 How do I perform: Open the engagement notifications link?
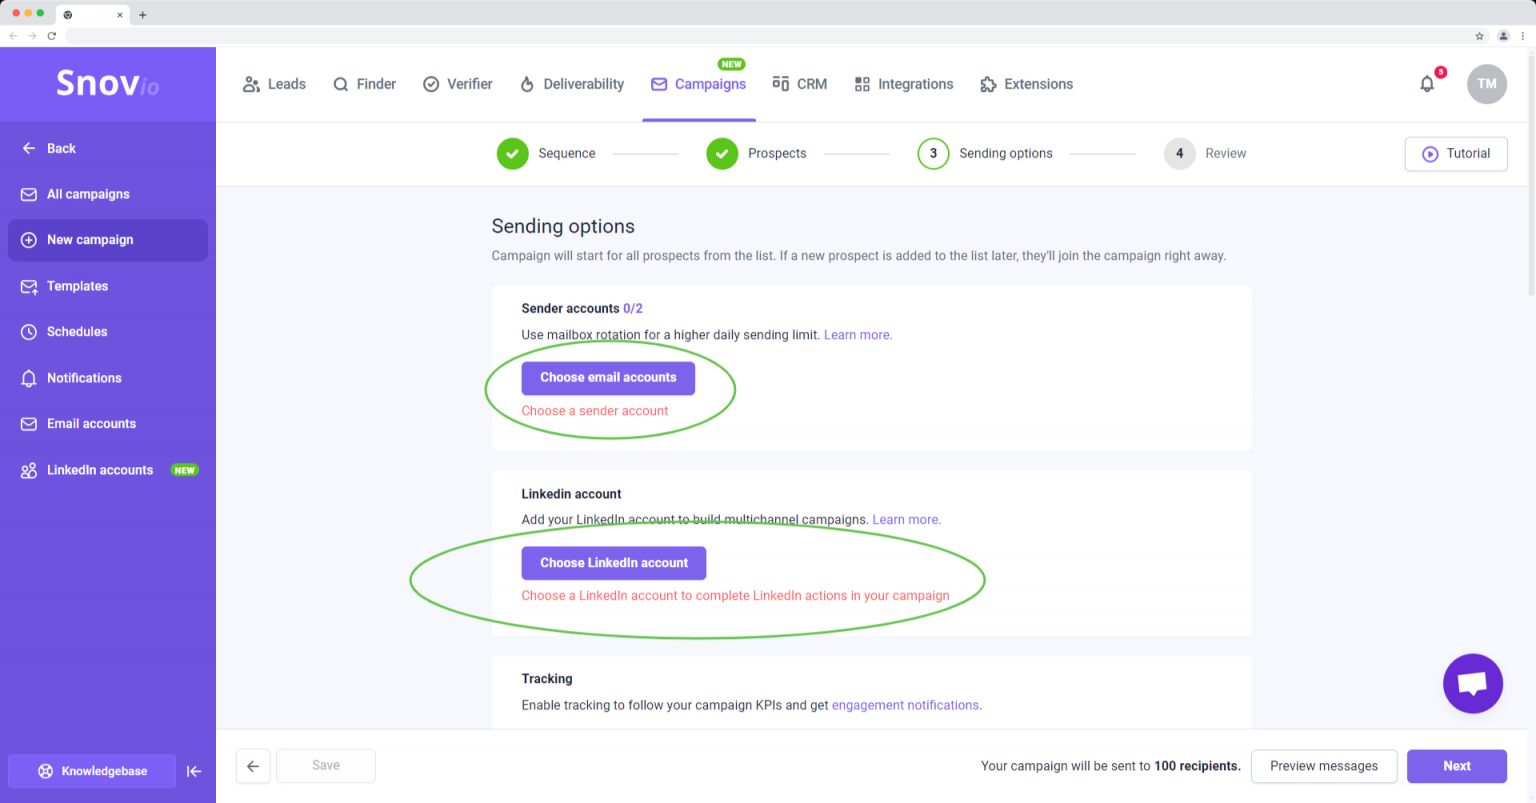(x=905, y=705)
